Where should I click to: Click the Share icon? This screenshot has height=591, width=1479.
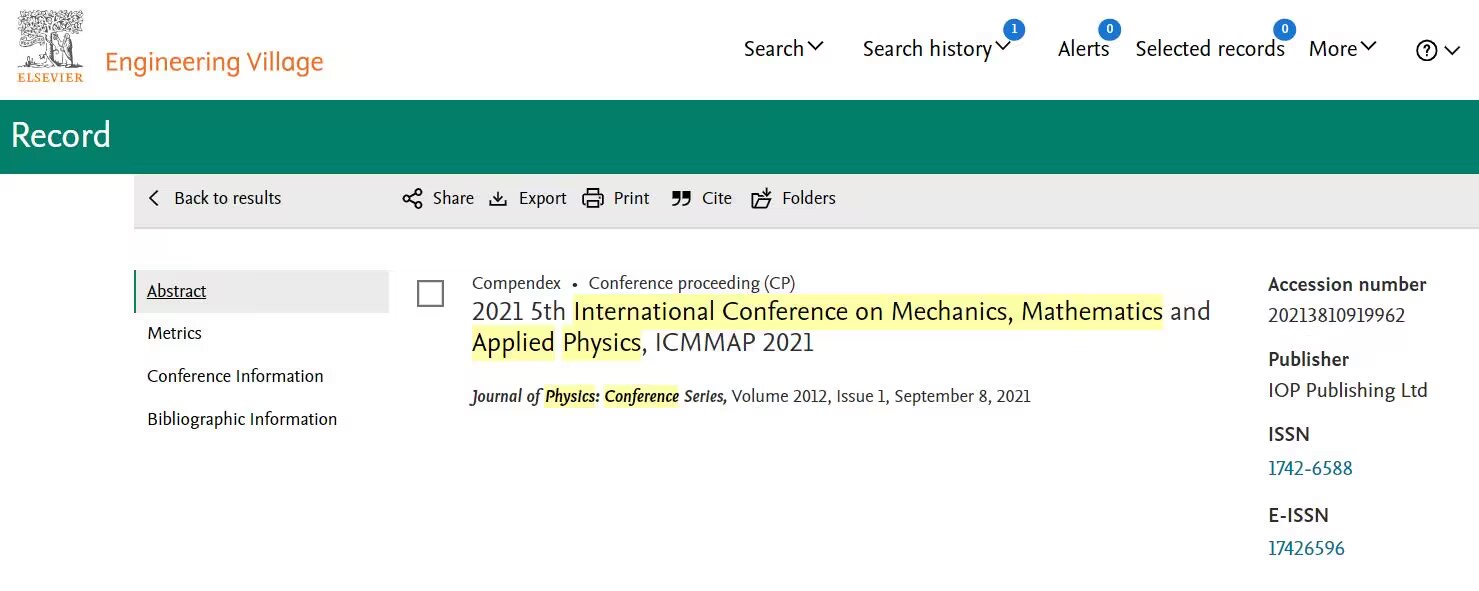(x=412, y=198)
